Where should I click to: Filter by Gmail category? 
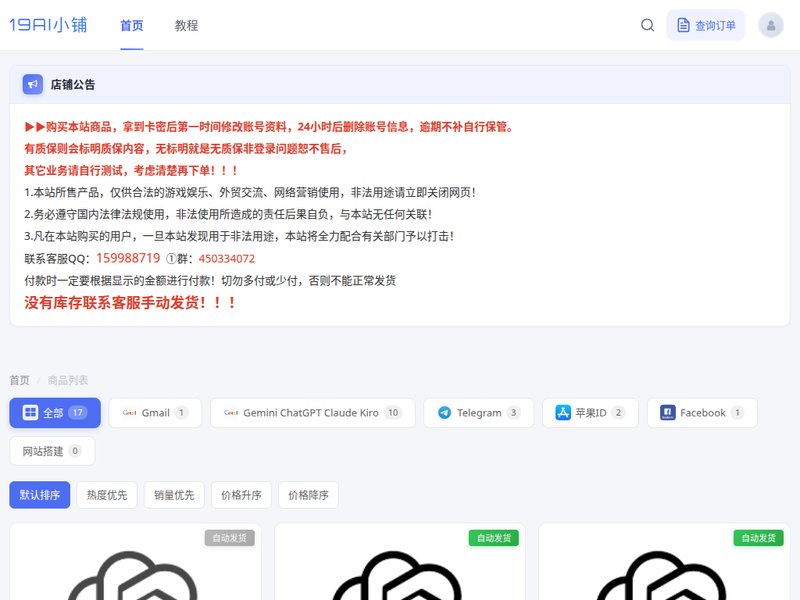(156, 413)
